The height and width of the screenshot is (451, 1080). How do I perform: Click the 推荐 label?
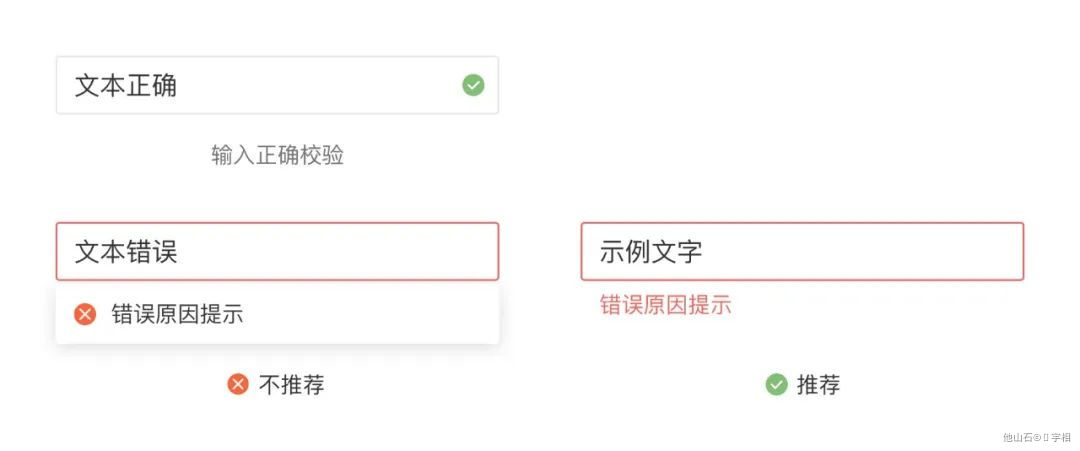(818, 385)
